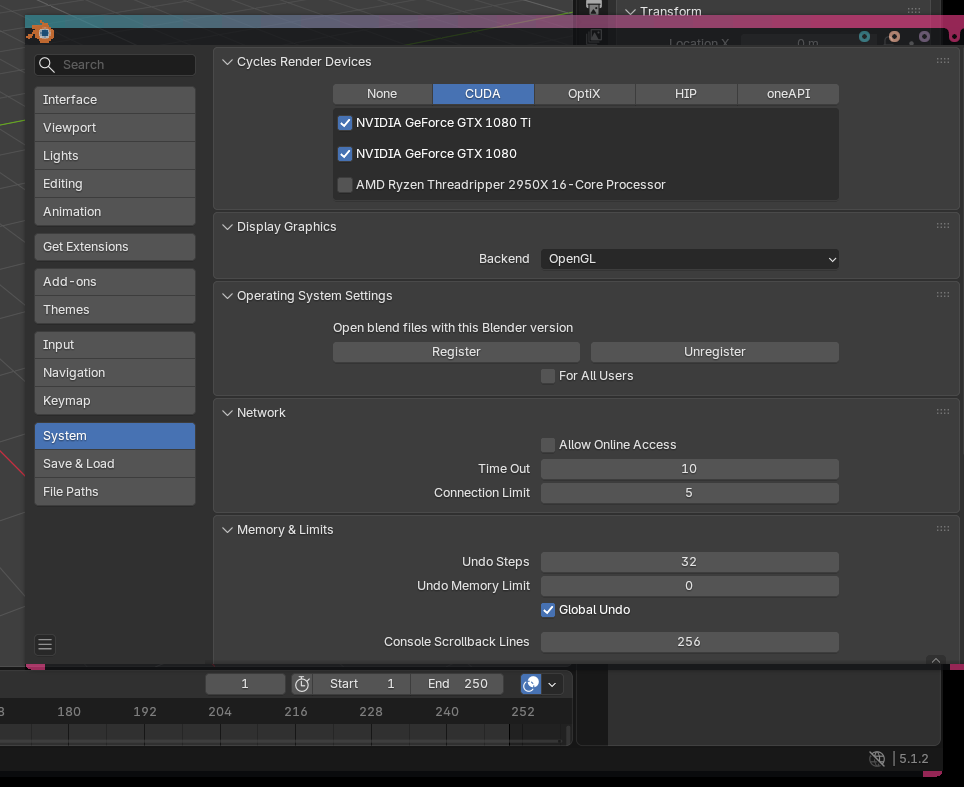Click the Connection Limit value field
Viewport: 964px width, 787px height.
(689, 492)
